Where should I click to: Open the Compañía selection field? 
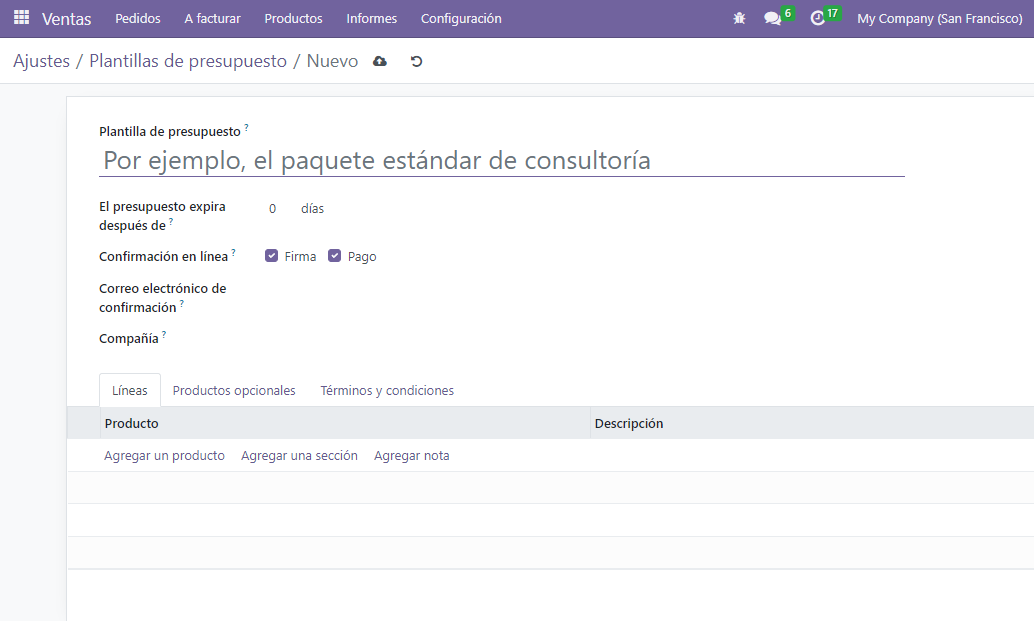click(300, 338)
